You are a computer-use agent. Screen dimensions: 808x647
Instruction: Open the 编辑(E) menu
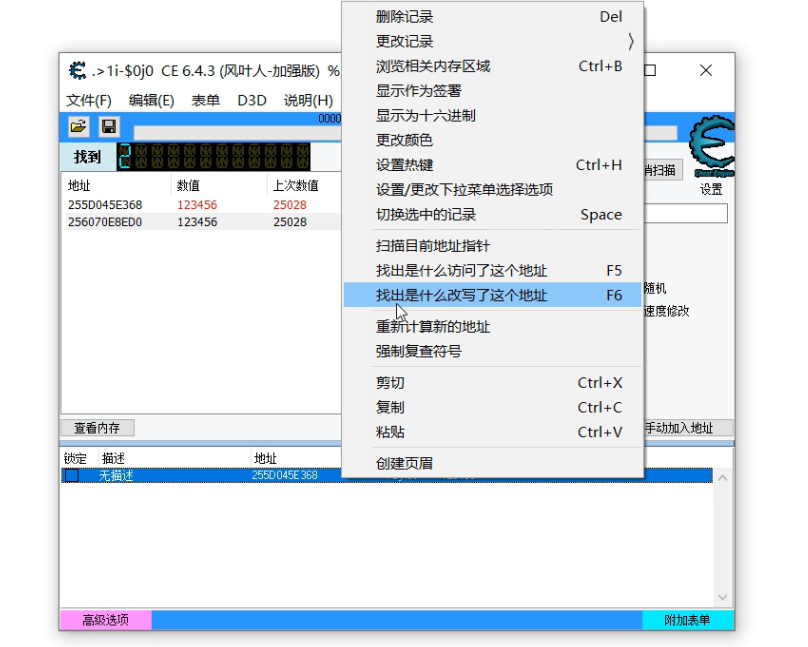(152, 100)
